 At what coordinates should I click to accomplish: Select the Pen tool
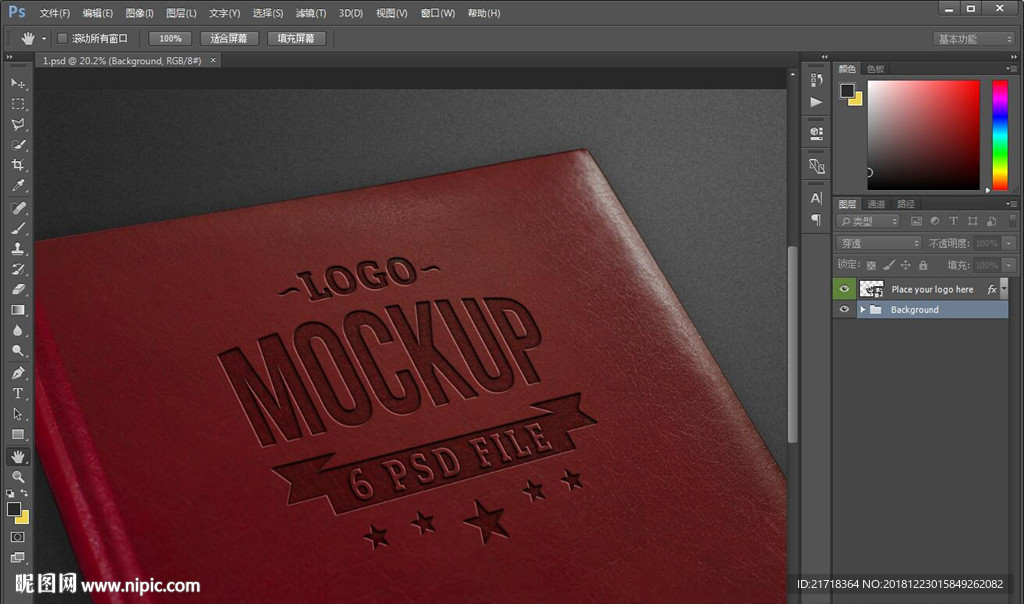tap(18, 372)
